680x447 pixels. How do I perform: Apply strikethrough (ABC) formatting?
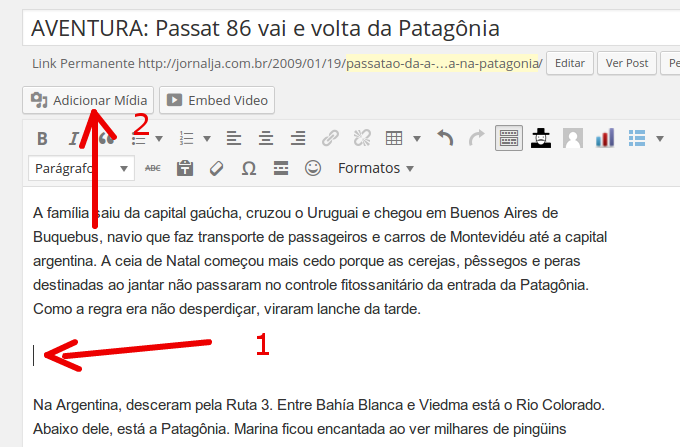[153, 168]
